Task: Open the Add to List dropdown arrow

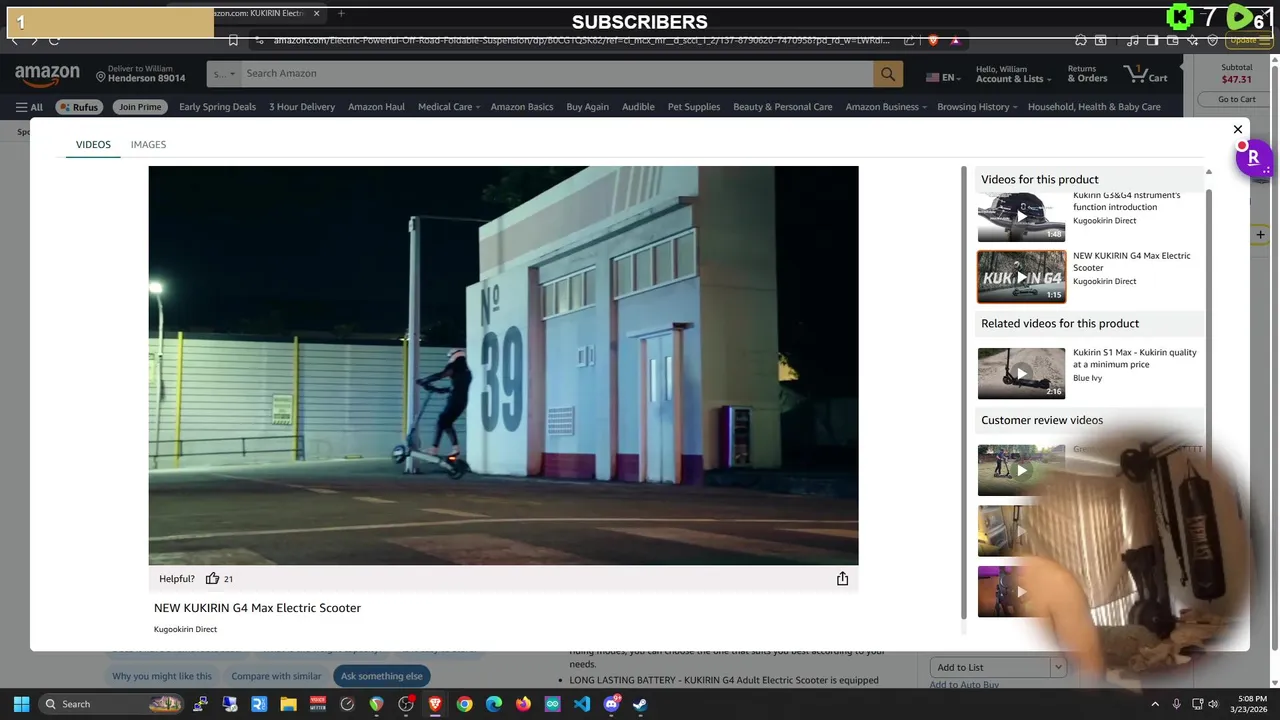Action: pyautogui.click(x=1057, y=667)
